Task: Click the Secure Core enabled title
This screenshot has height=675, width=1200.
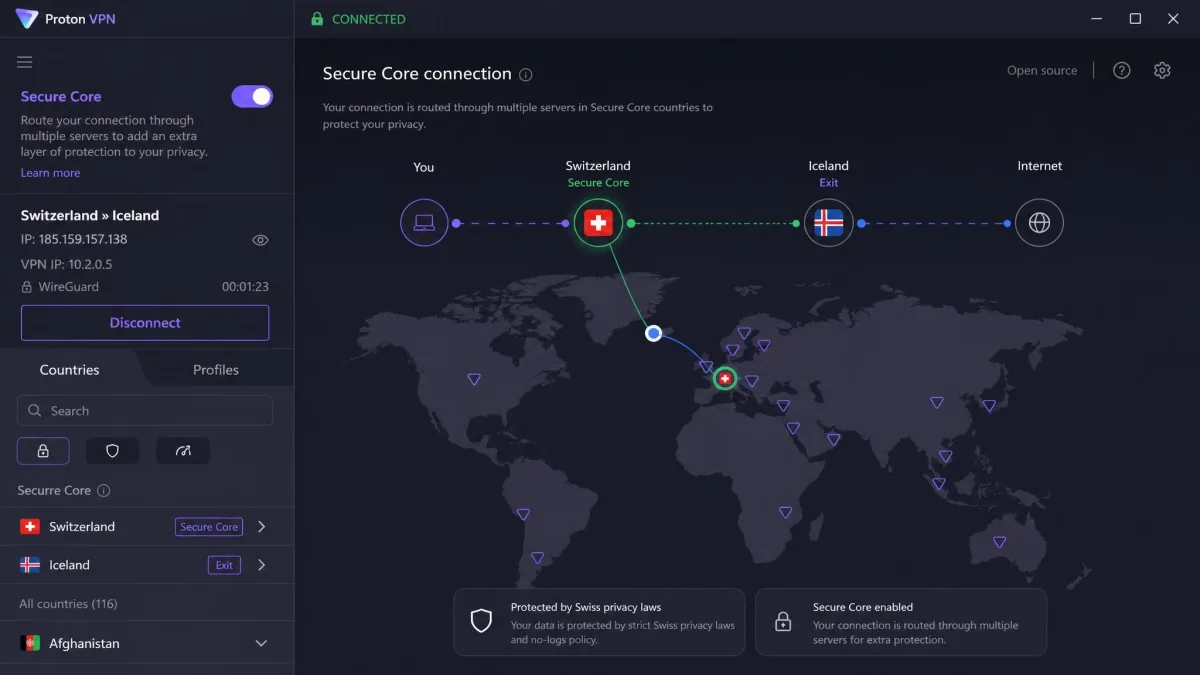Action: pos(863,607)
